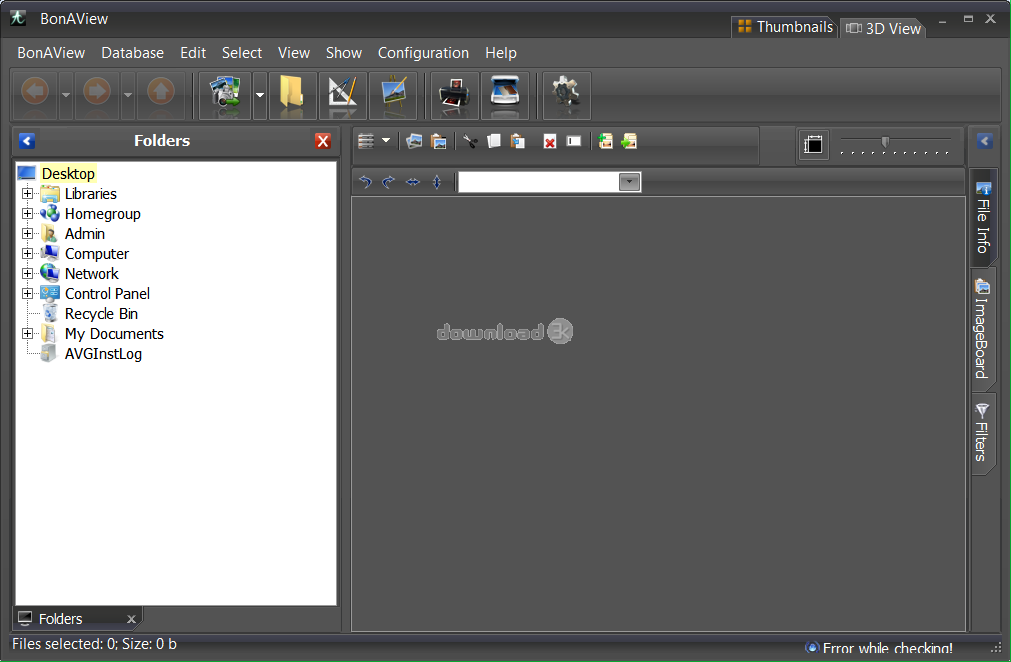Open the View menu
This screenshot has width=1011, height=662.
pos(294,53)
